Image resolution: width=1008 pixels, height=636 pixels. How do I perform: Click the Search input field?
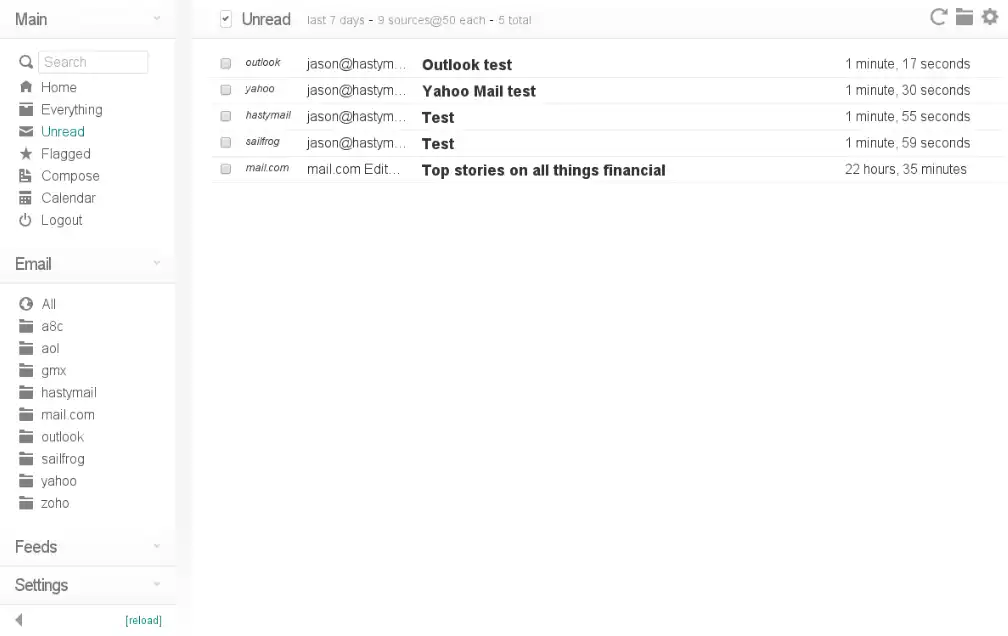click(93, 62)
